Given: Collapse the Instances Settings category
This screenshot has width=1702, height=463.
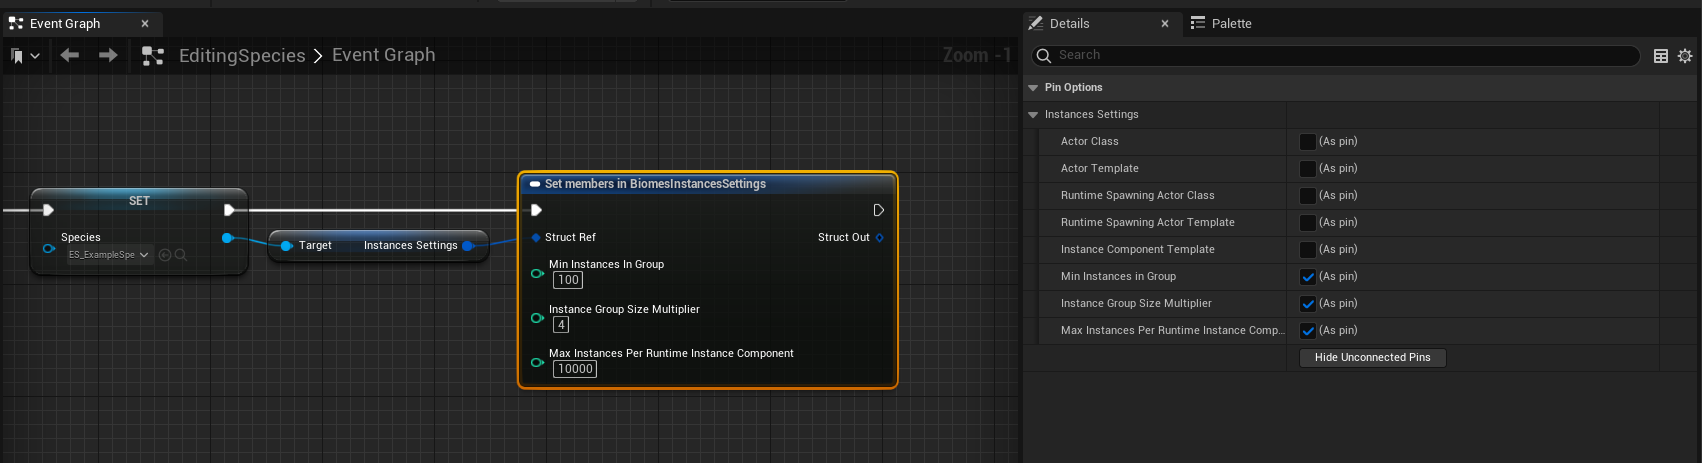Looking at the screenshot, I should click(1033, 115).
